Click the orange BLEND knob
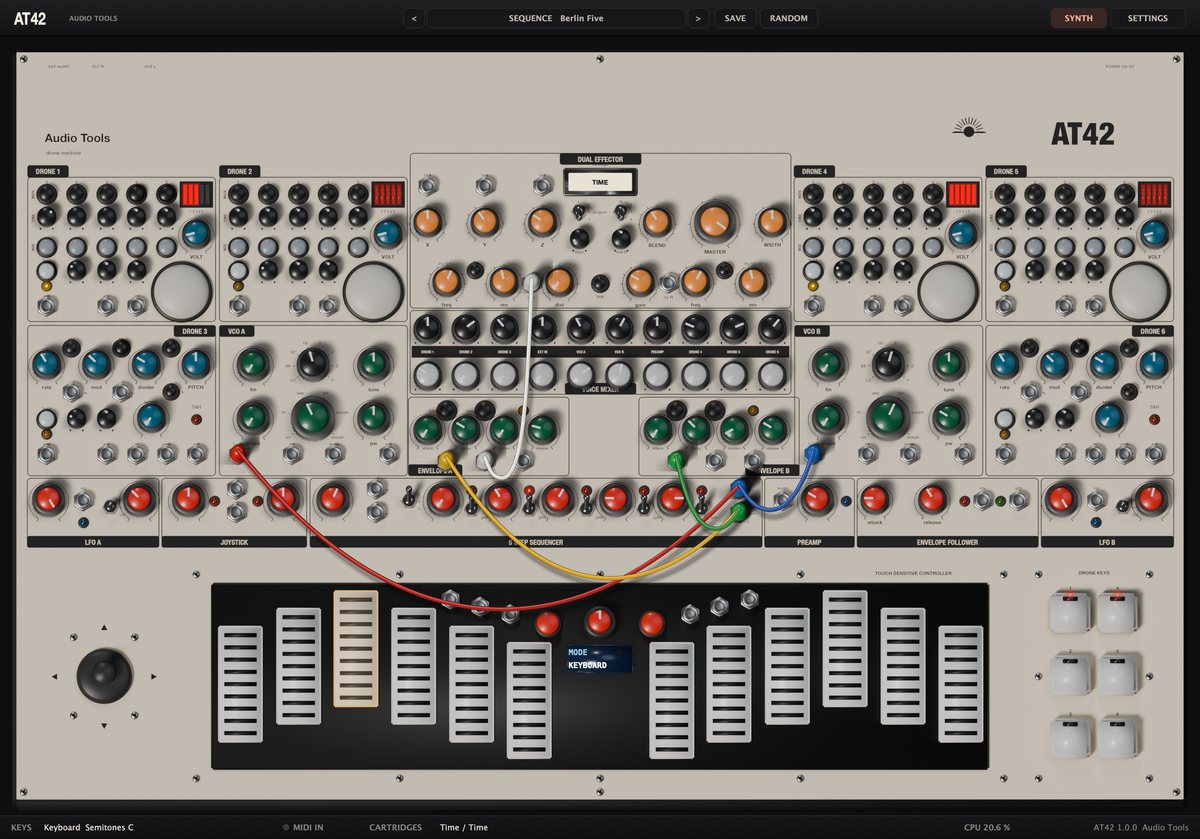Screen dimensions: 1200x839 (x=656, y=222)
